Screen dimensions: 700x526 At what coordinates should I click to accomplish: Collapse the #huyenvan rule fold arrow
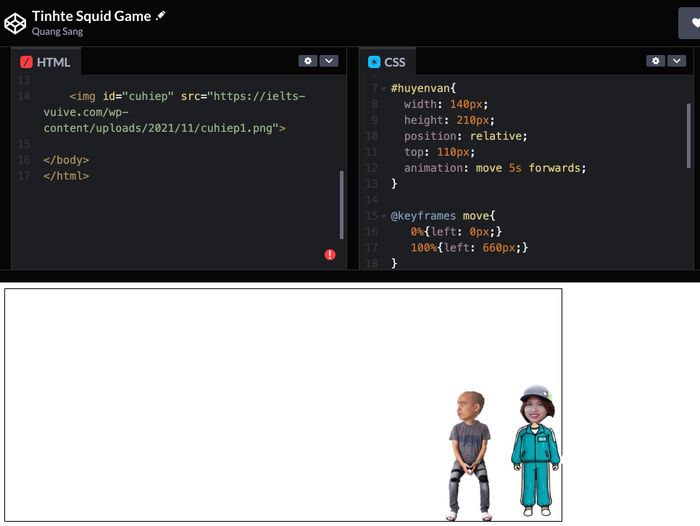tap(383, 88)
